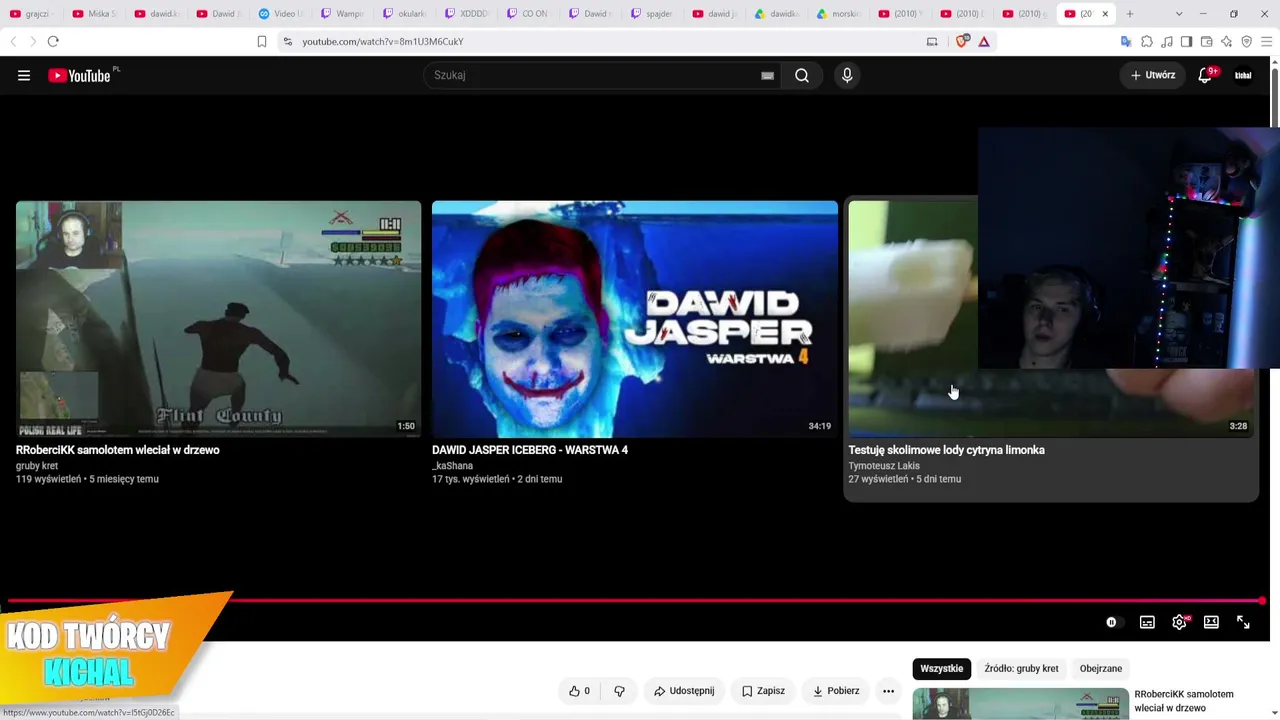Image resolution: width=1280 pixels, height=720 pixels.
Task: Reload the page in the browser
Action: [53, 41]
